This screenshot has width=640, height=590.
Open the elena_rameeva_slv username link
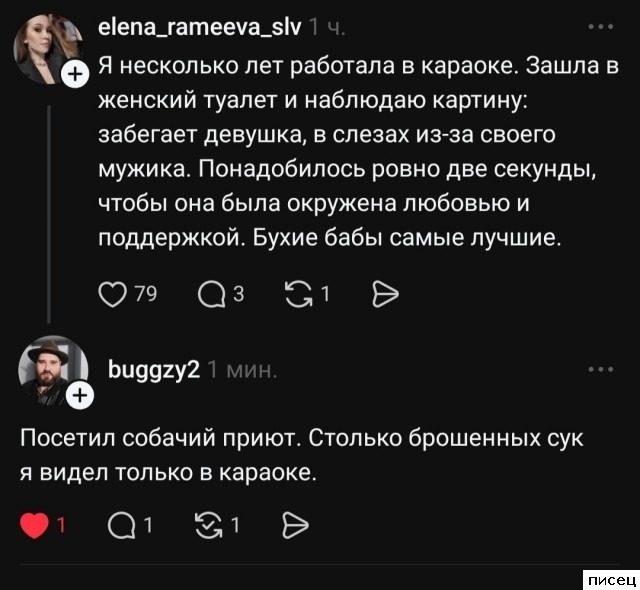click(x=201, y=27)
